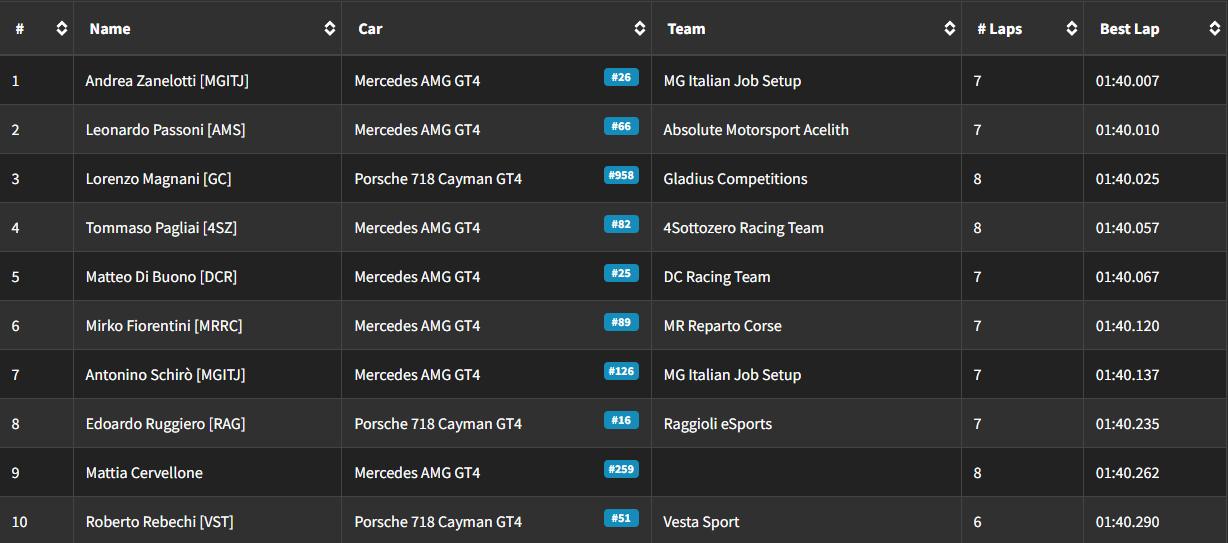Screen dimensions: 1228x543
Task: Click the #26 car number badge
Action: click(621, 77)
